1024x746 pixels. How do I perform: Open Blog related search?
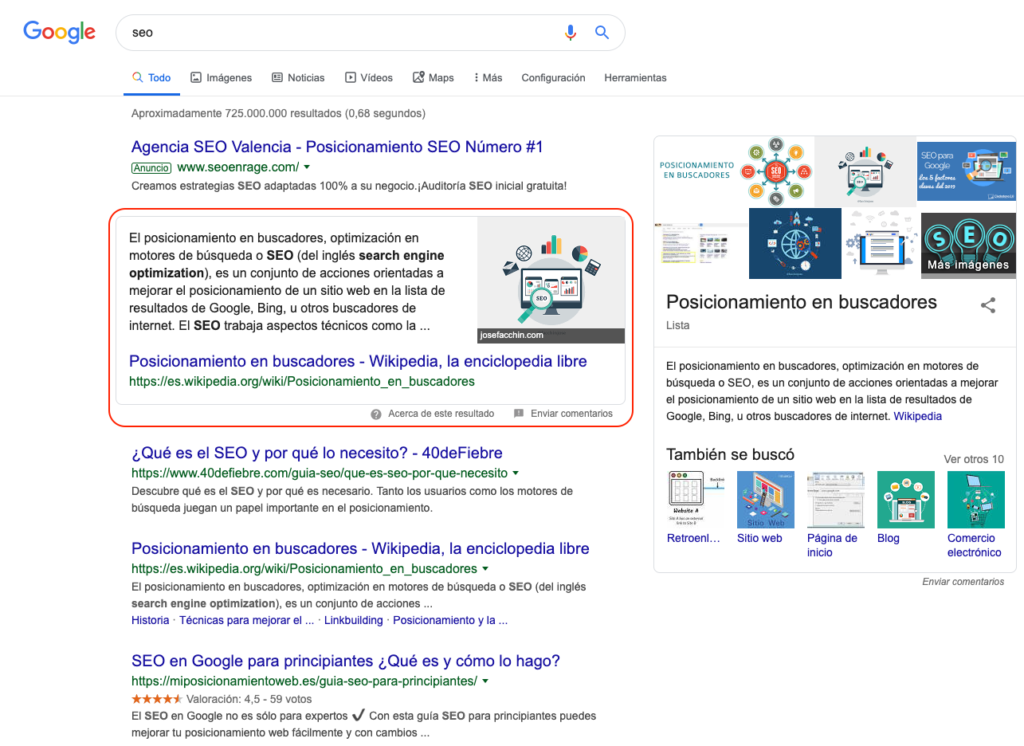point(905,508)
